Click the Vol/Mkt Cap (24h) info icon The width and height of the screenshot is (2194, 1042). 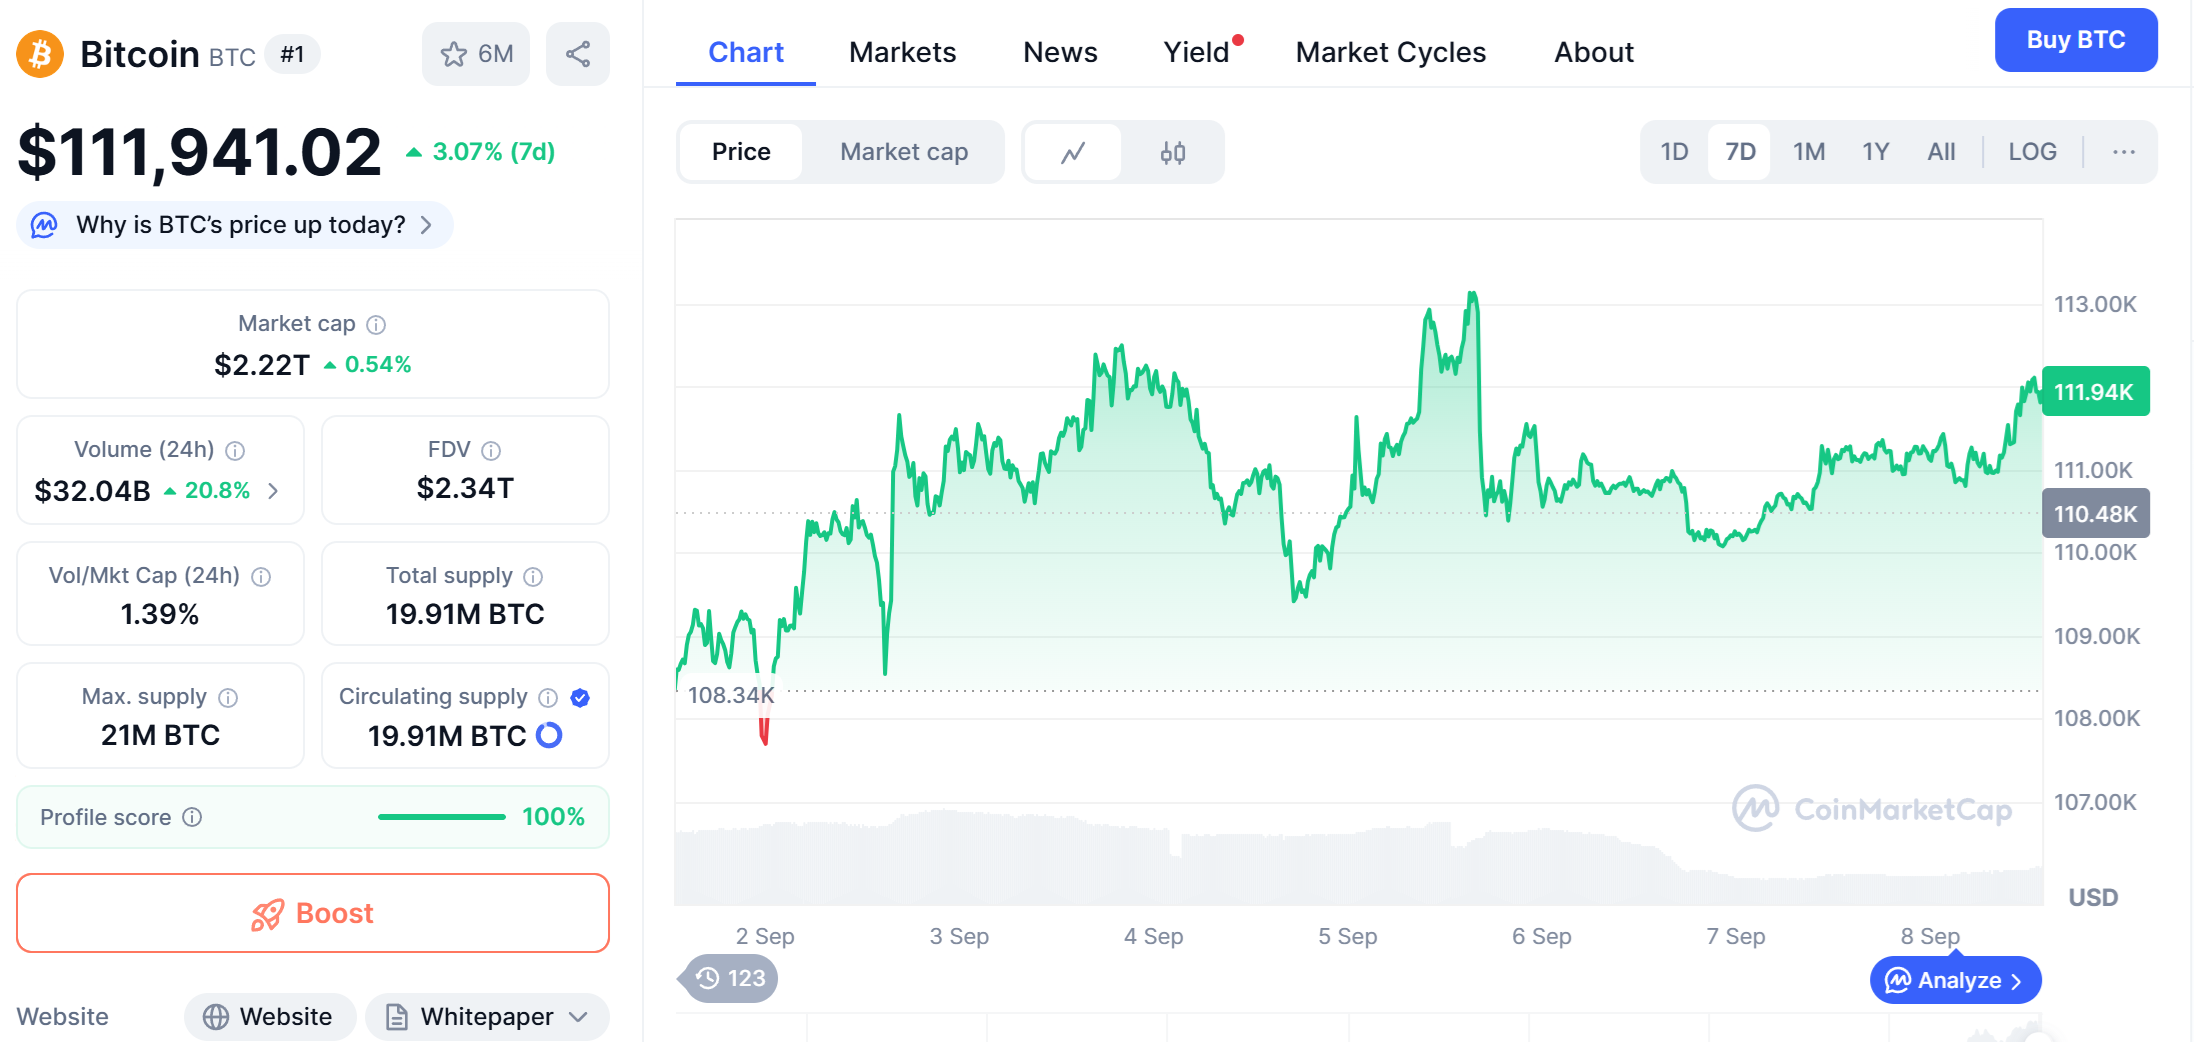(x=261, y=577)
